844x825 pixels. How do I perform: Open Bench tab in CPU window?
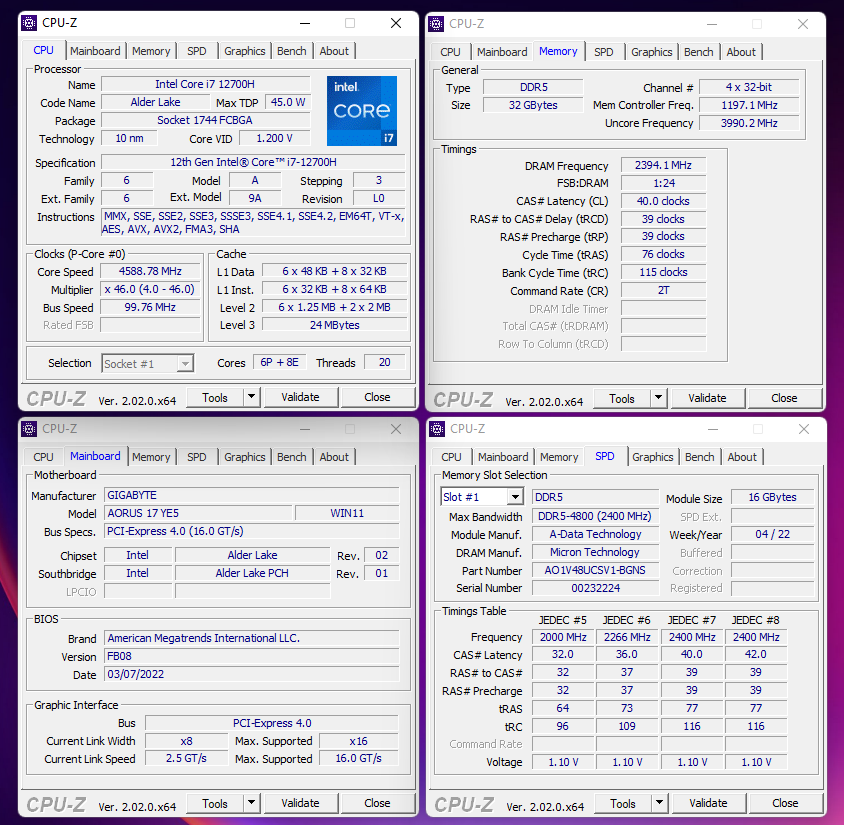(x=292, y=51)
